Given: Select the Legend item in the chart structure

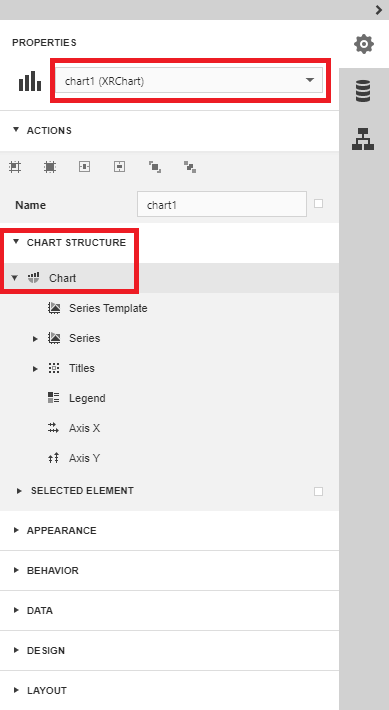Looking at the screenshot, I should coord(87,398).
